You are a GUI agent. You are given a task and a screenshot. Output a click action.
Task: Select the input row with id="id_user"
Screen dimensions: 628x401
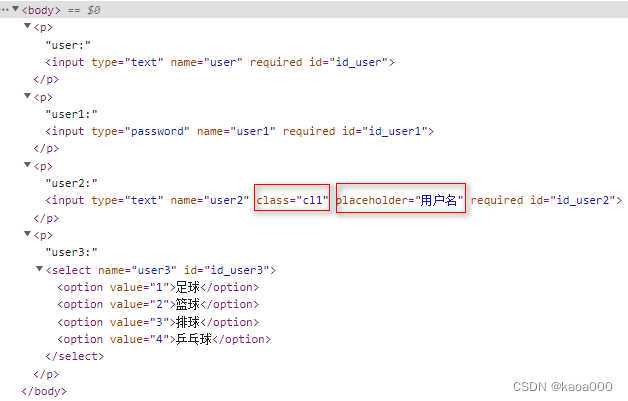tap(220, 62)
